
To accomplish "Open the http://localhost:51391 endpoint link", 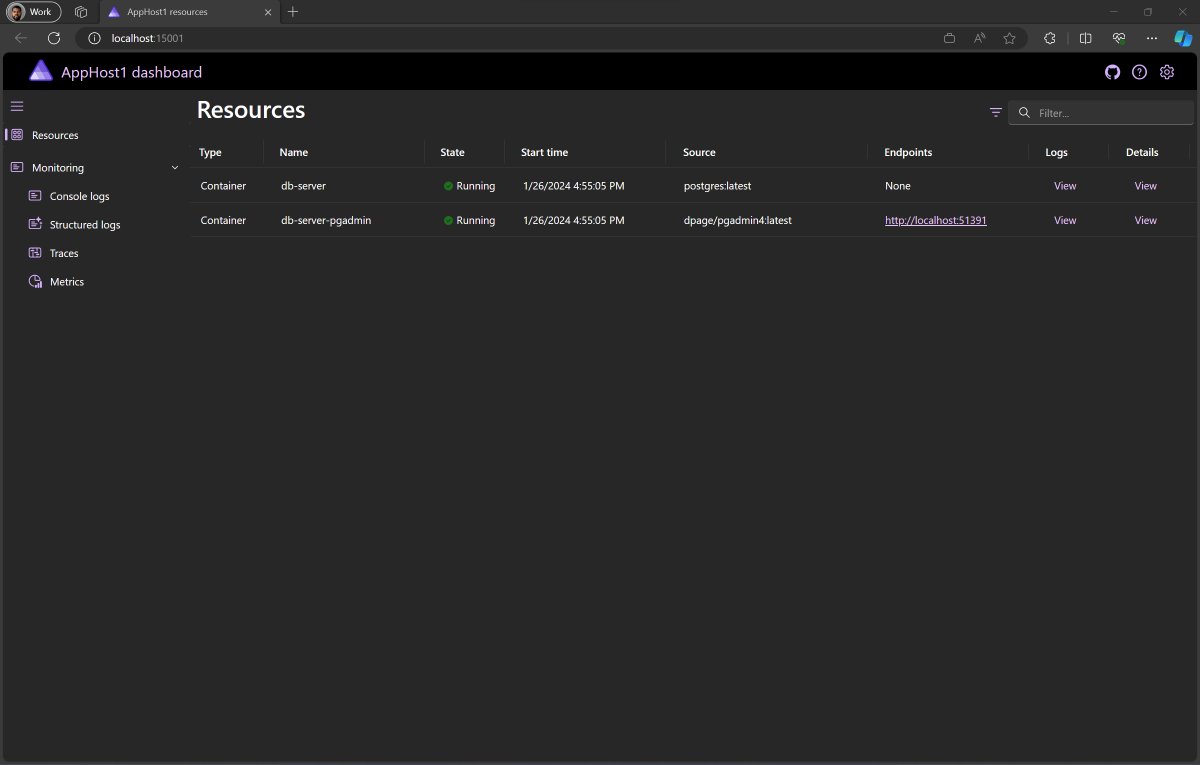I will click(935, 220).
